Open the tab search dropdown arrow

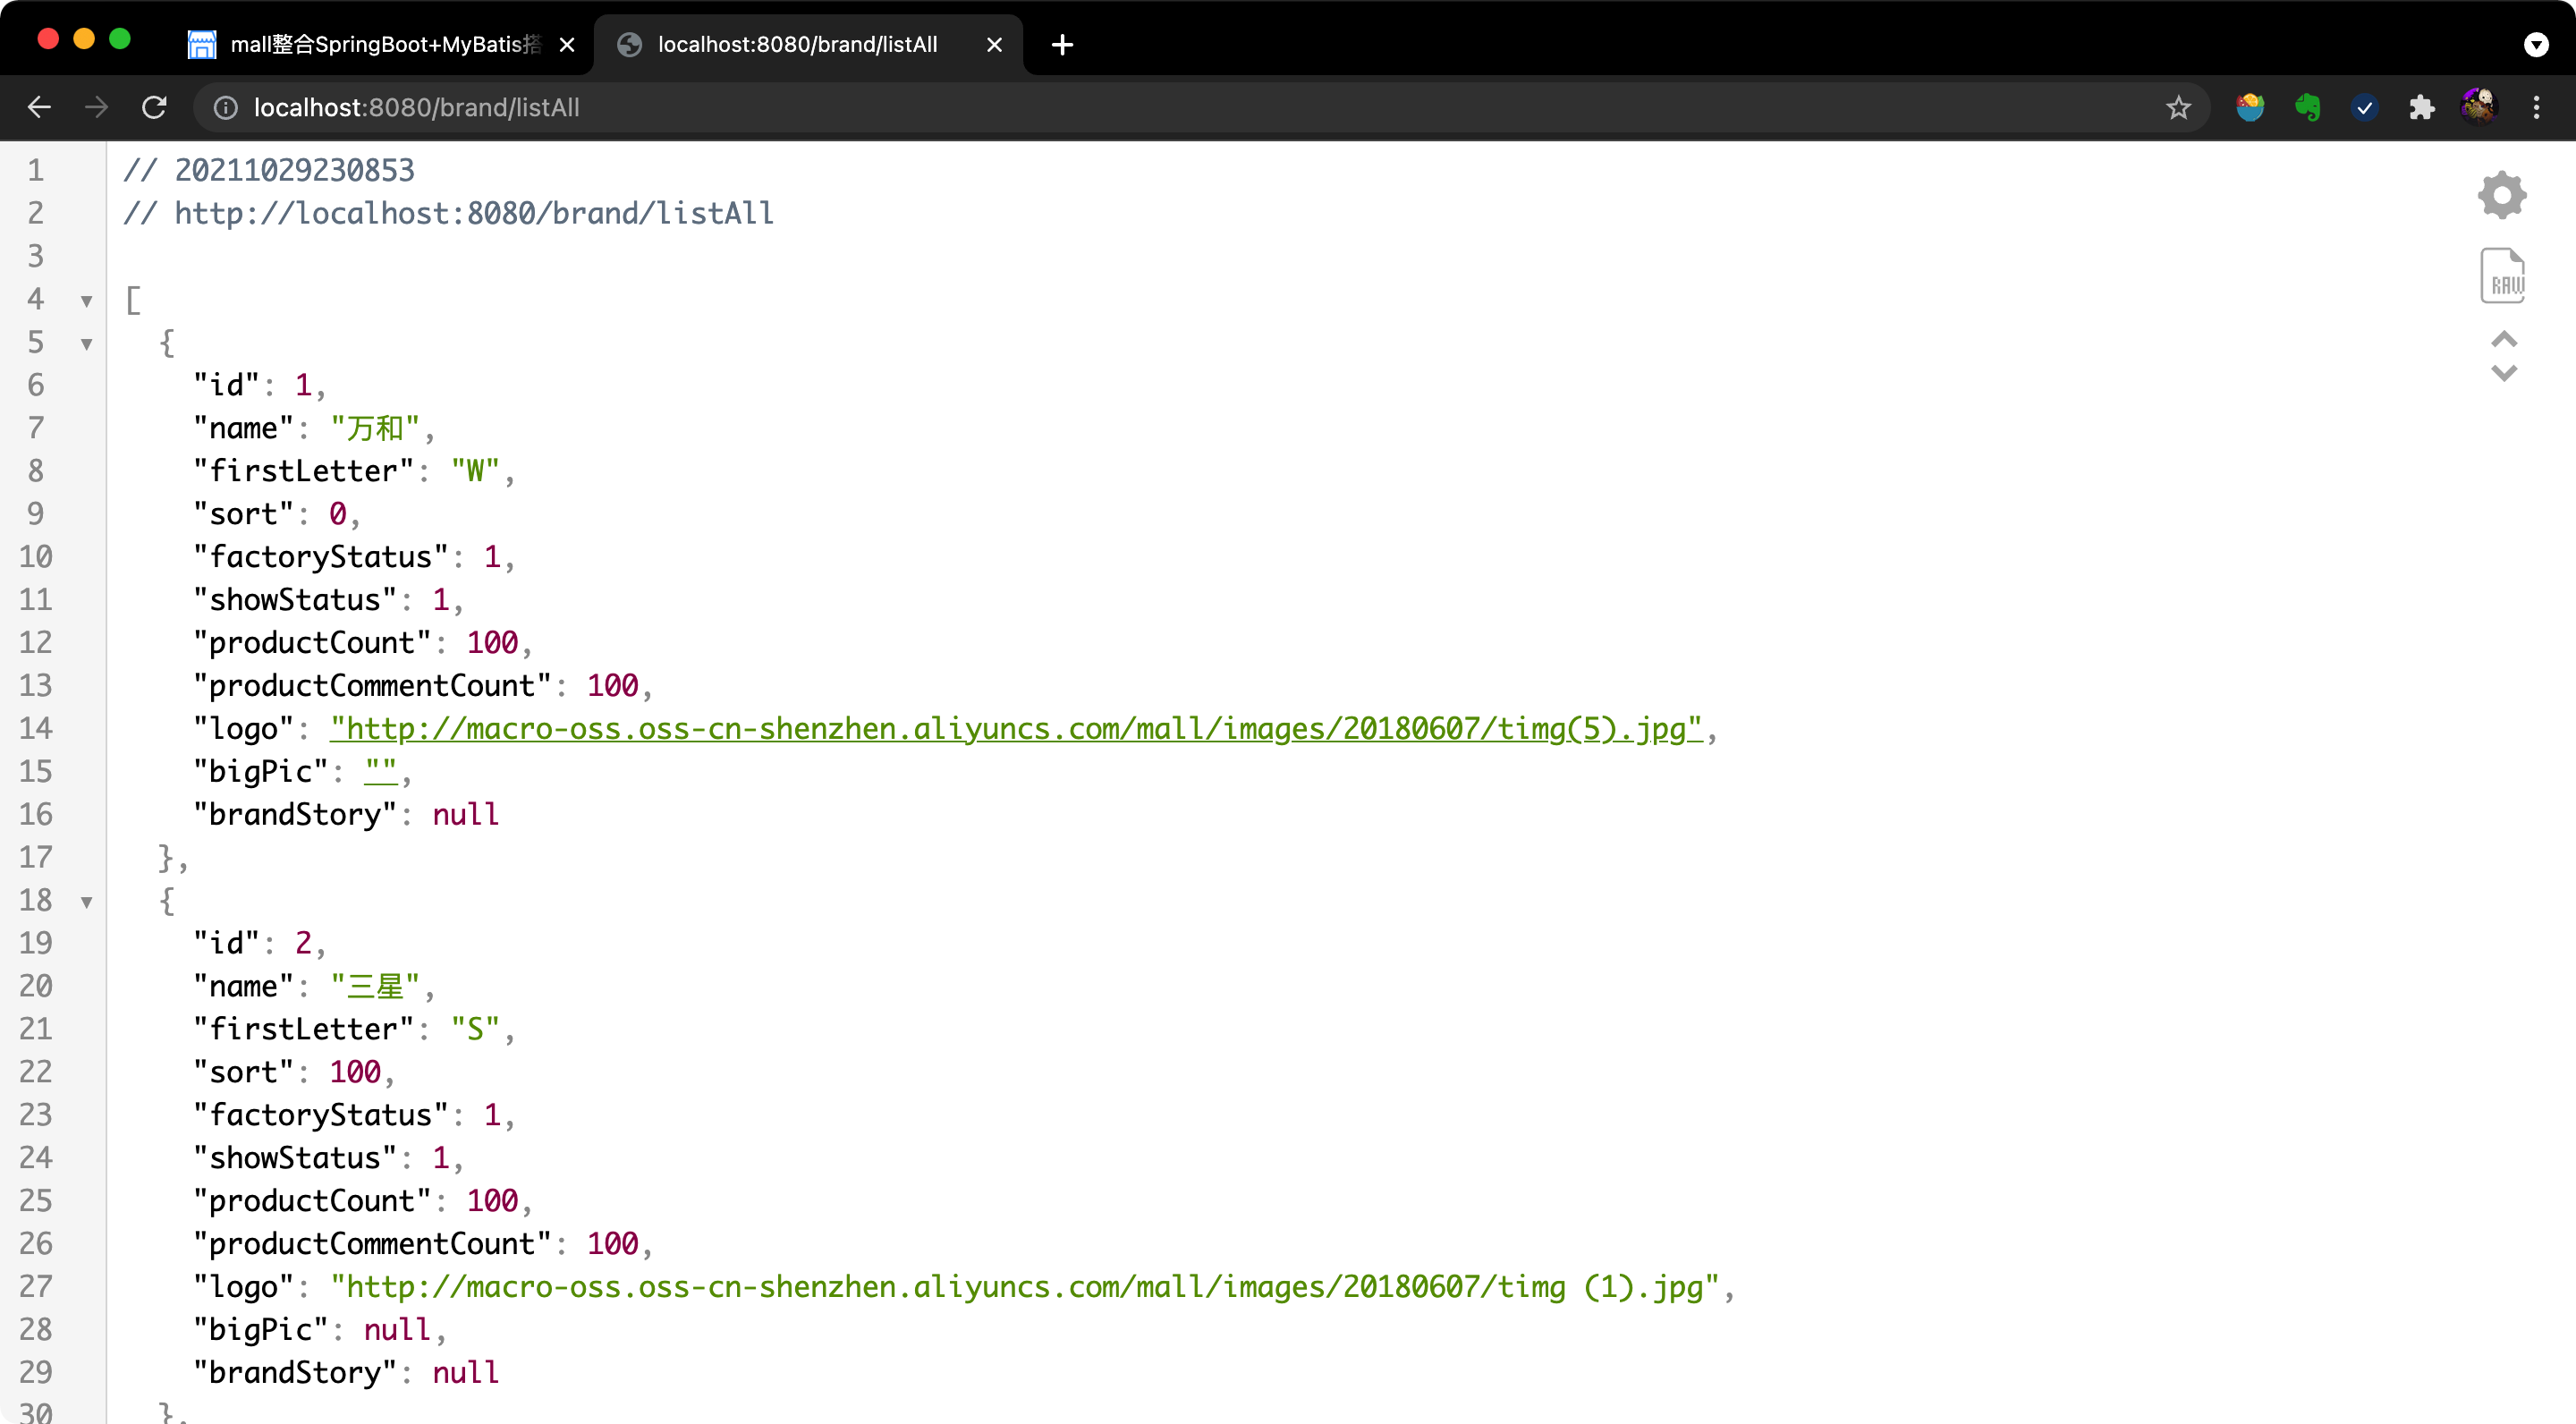coord(2537,44)
